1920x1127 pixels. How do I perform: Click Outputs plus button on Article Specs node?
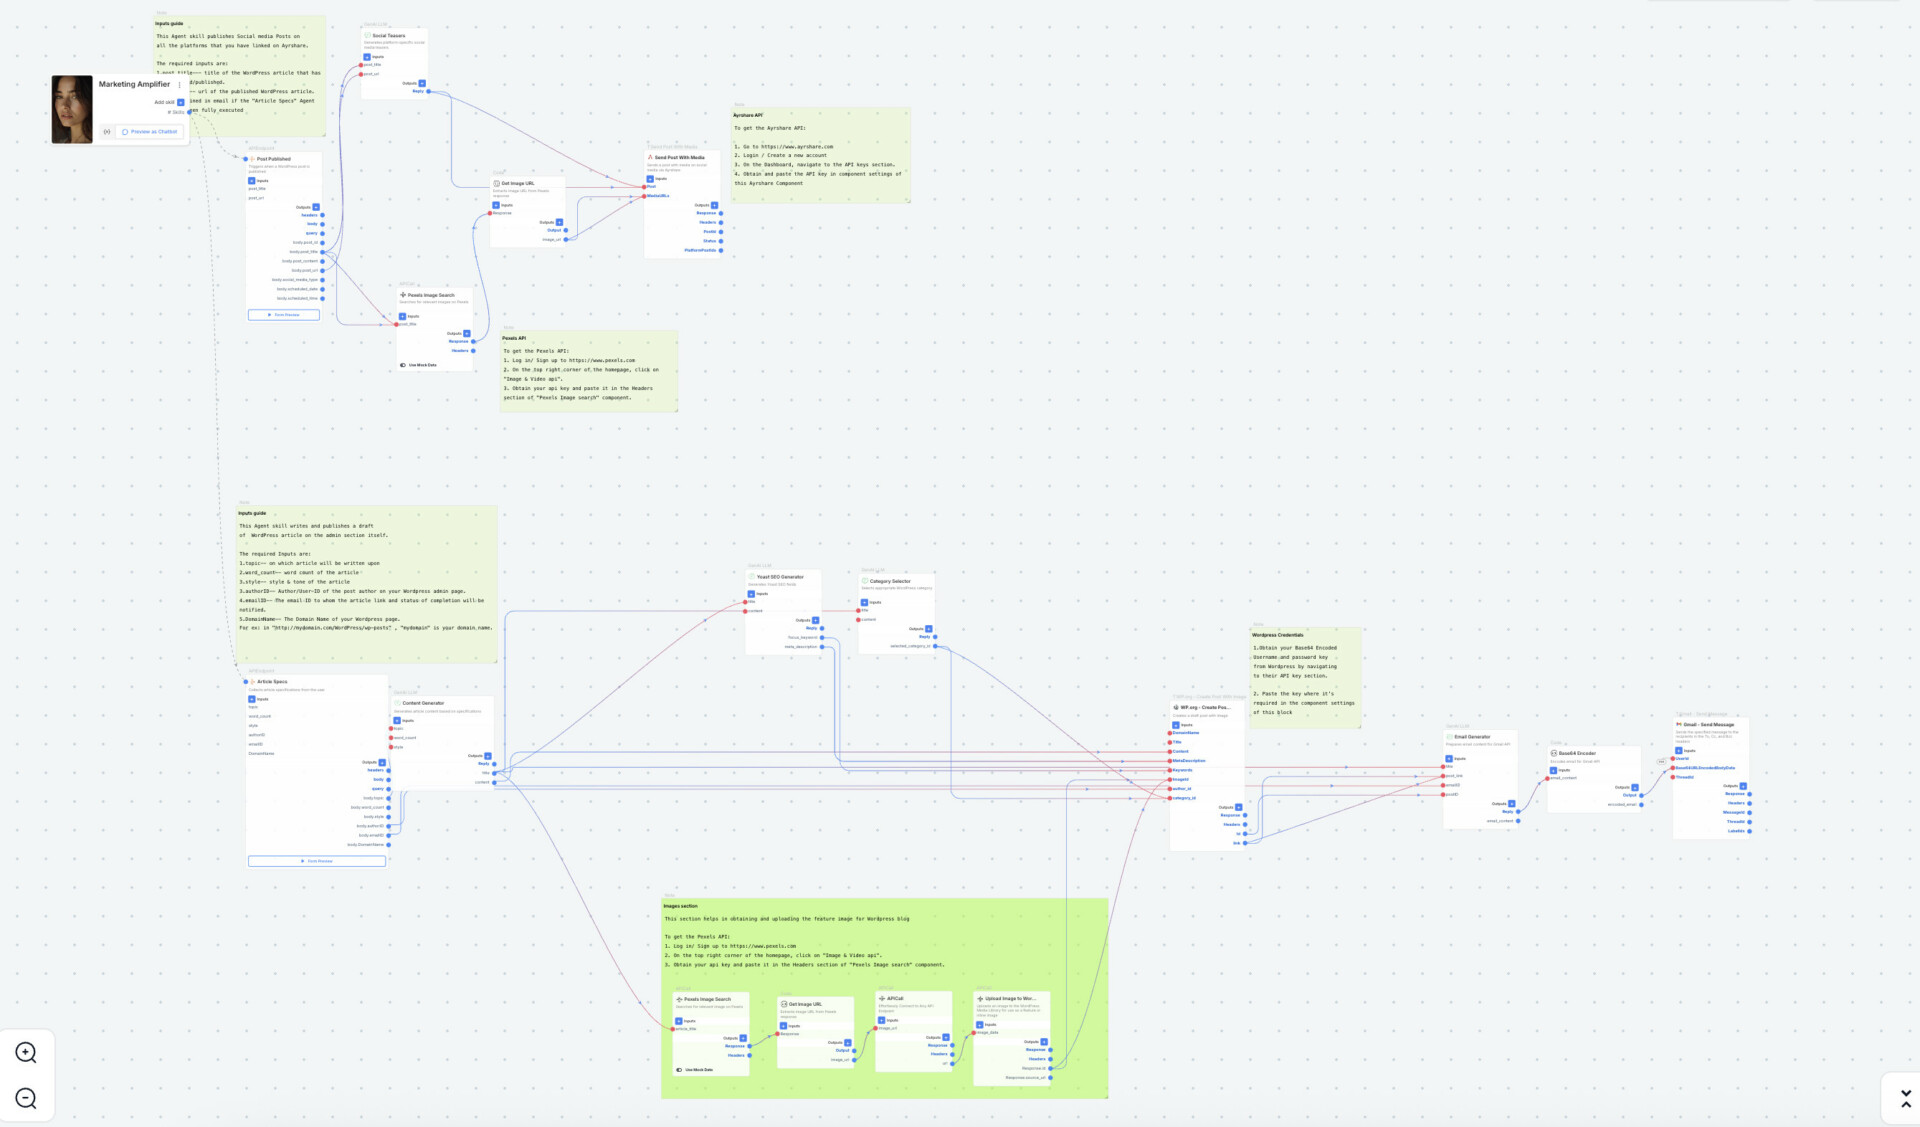[x=382, y=762]
